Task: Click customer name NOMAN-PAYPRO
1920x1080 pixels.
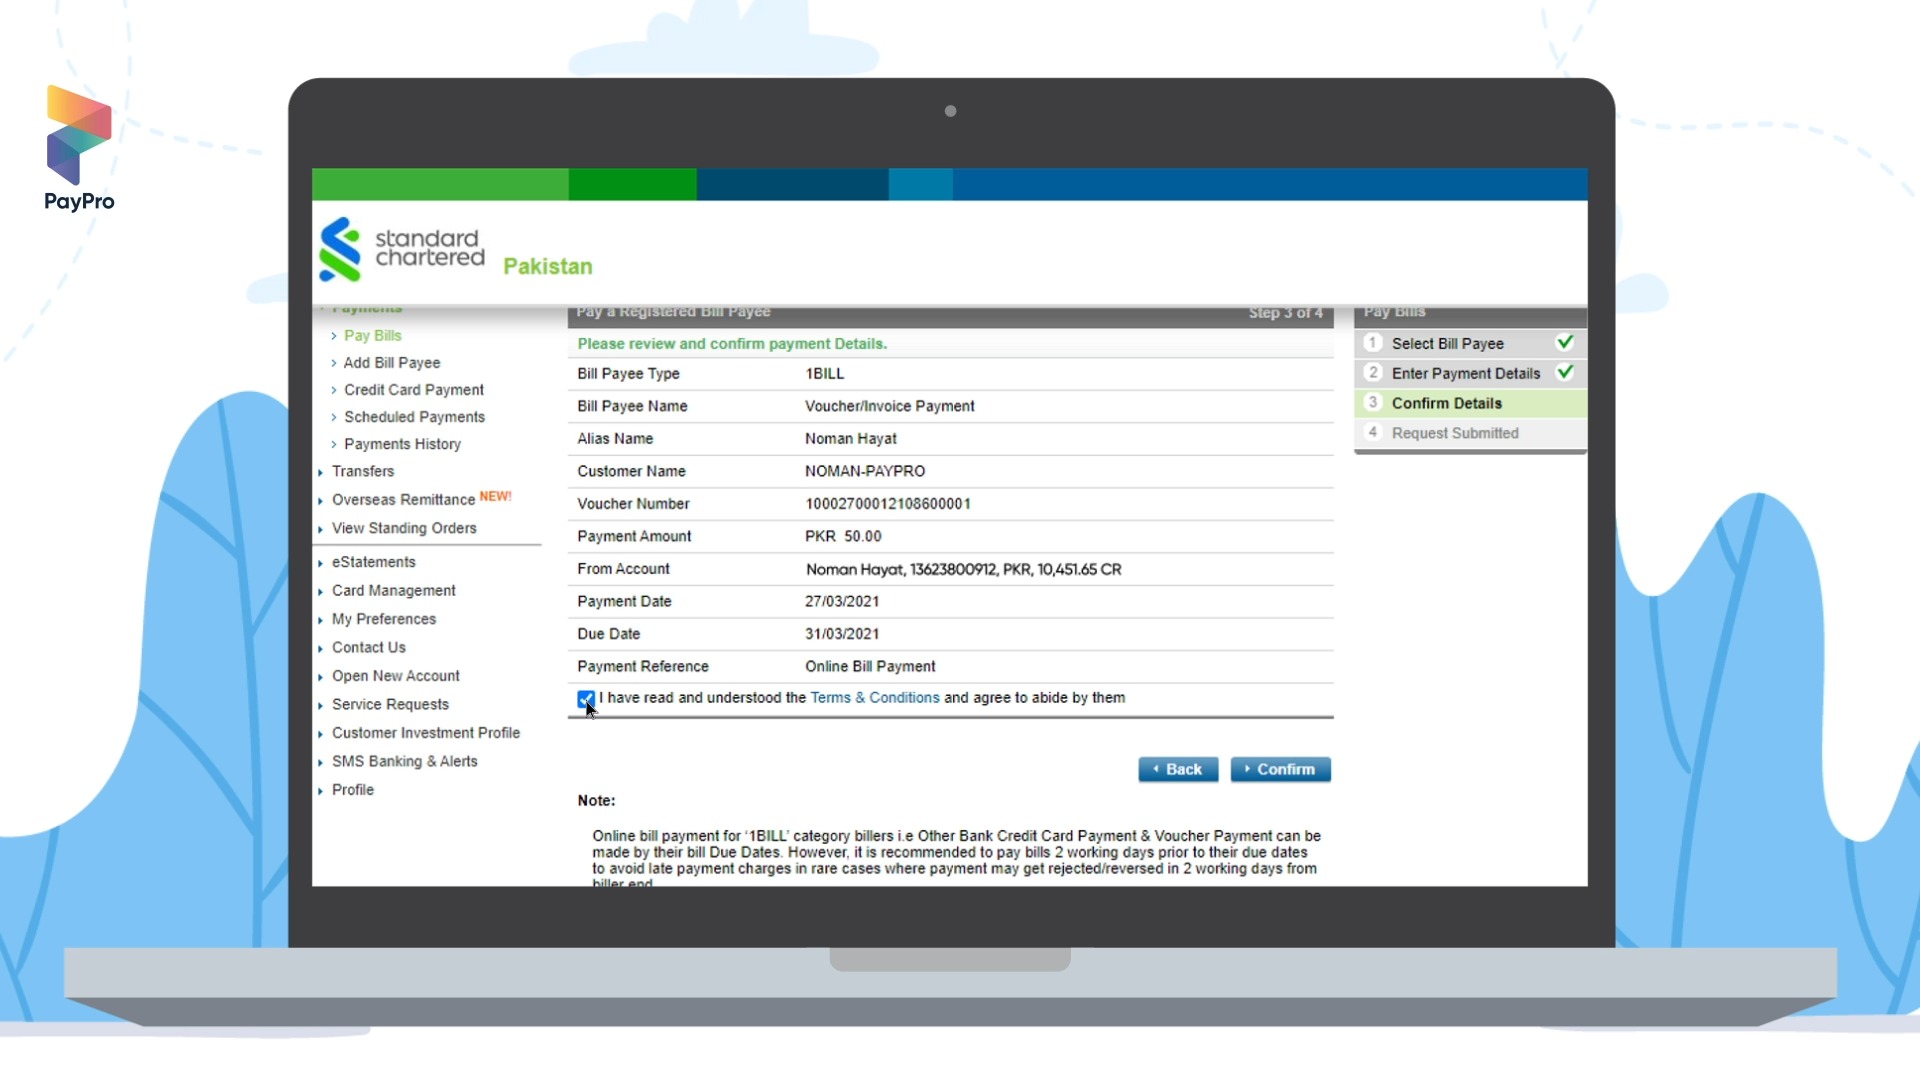Action: click(x=865, y=471)
